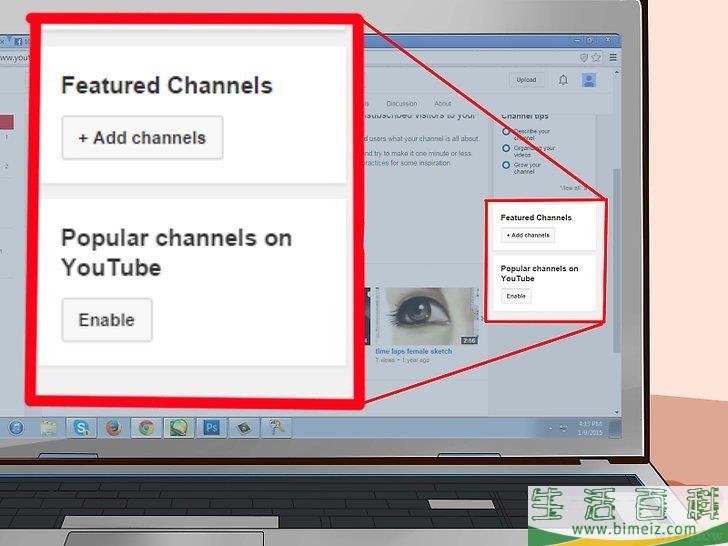Open the browser hamburger menu

pyautogui.click(x=613, y=57)
